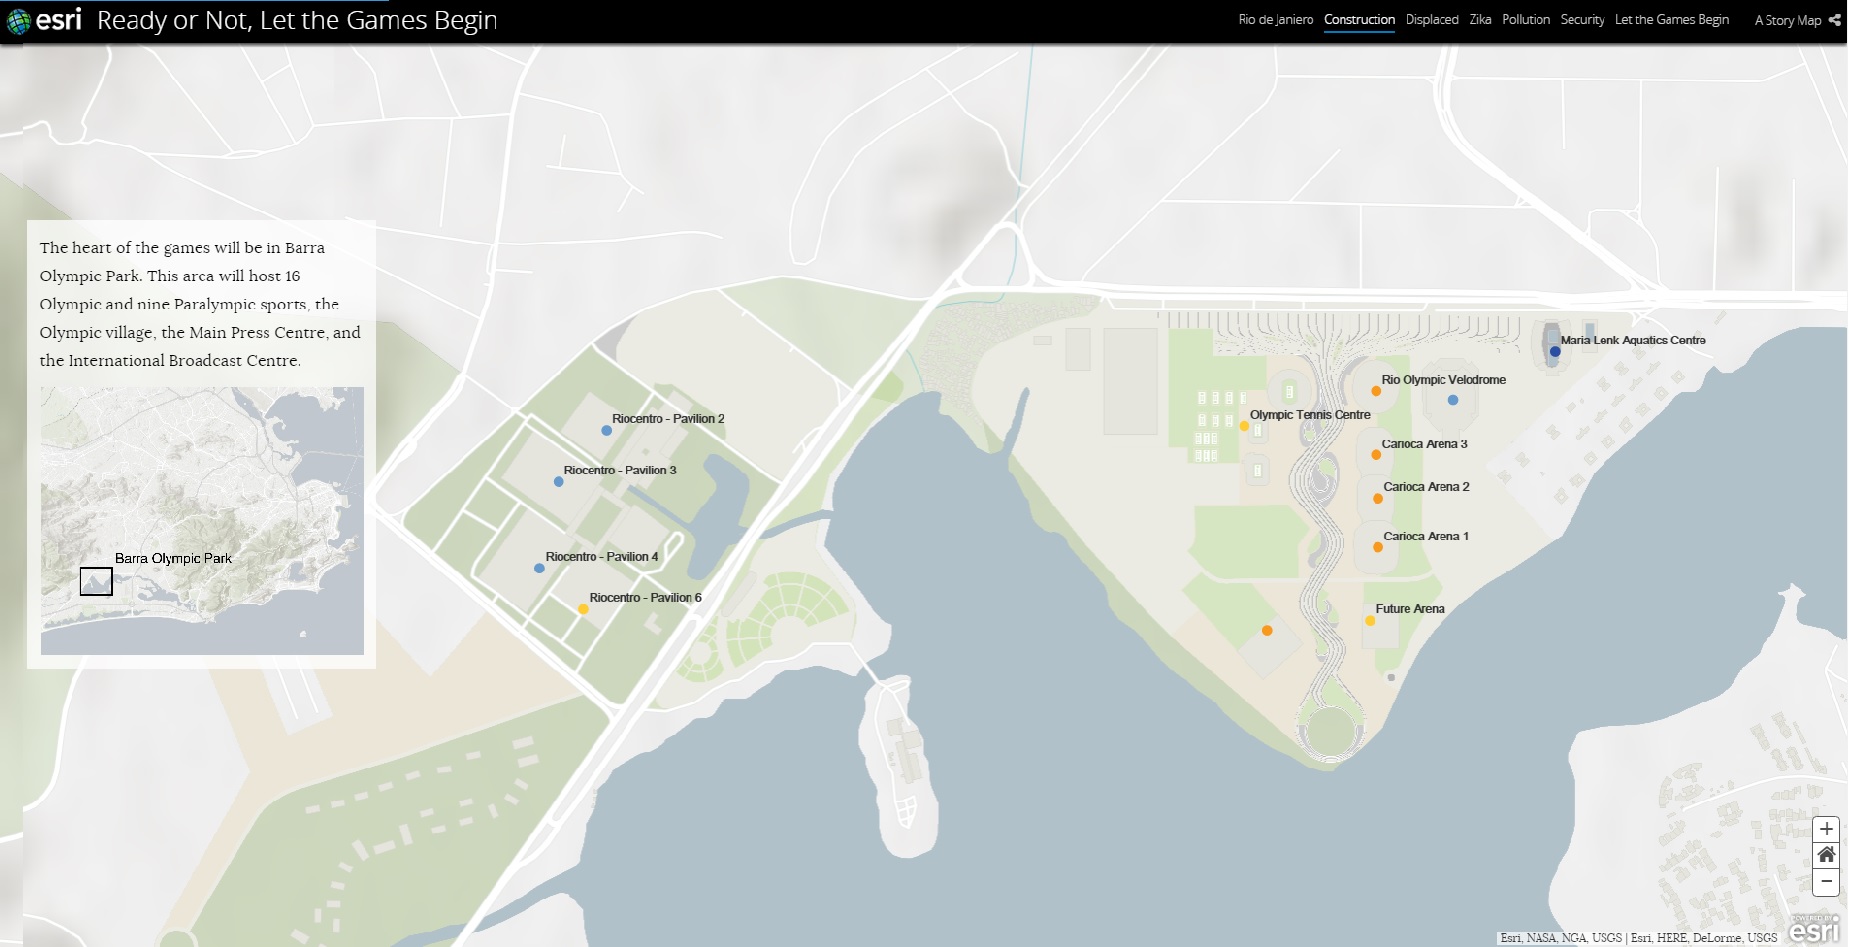1849x947 pixels.
Task: Go to the Zika tab
Action: click(1480, 20)
